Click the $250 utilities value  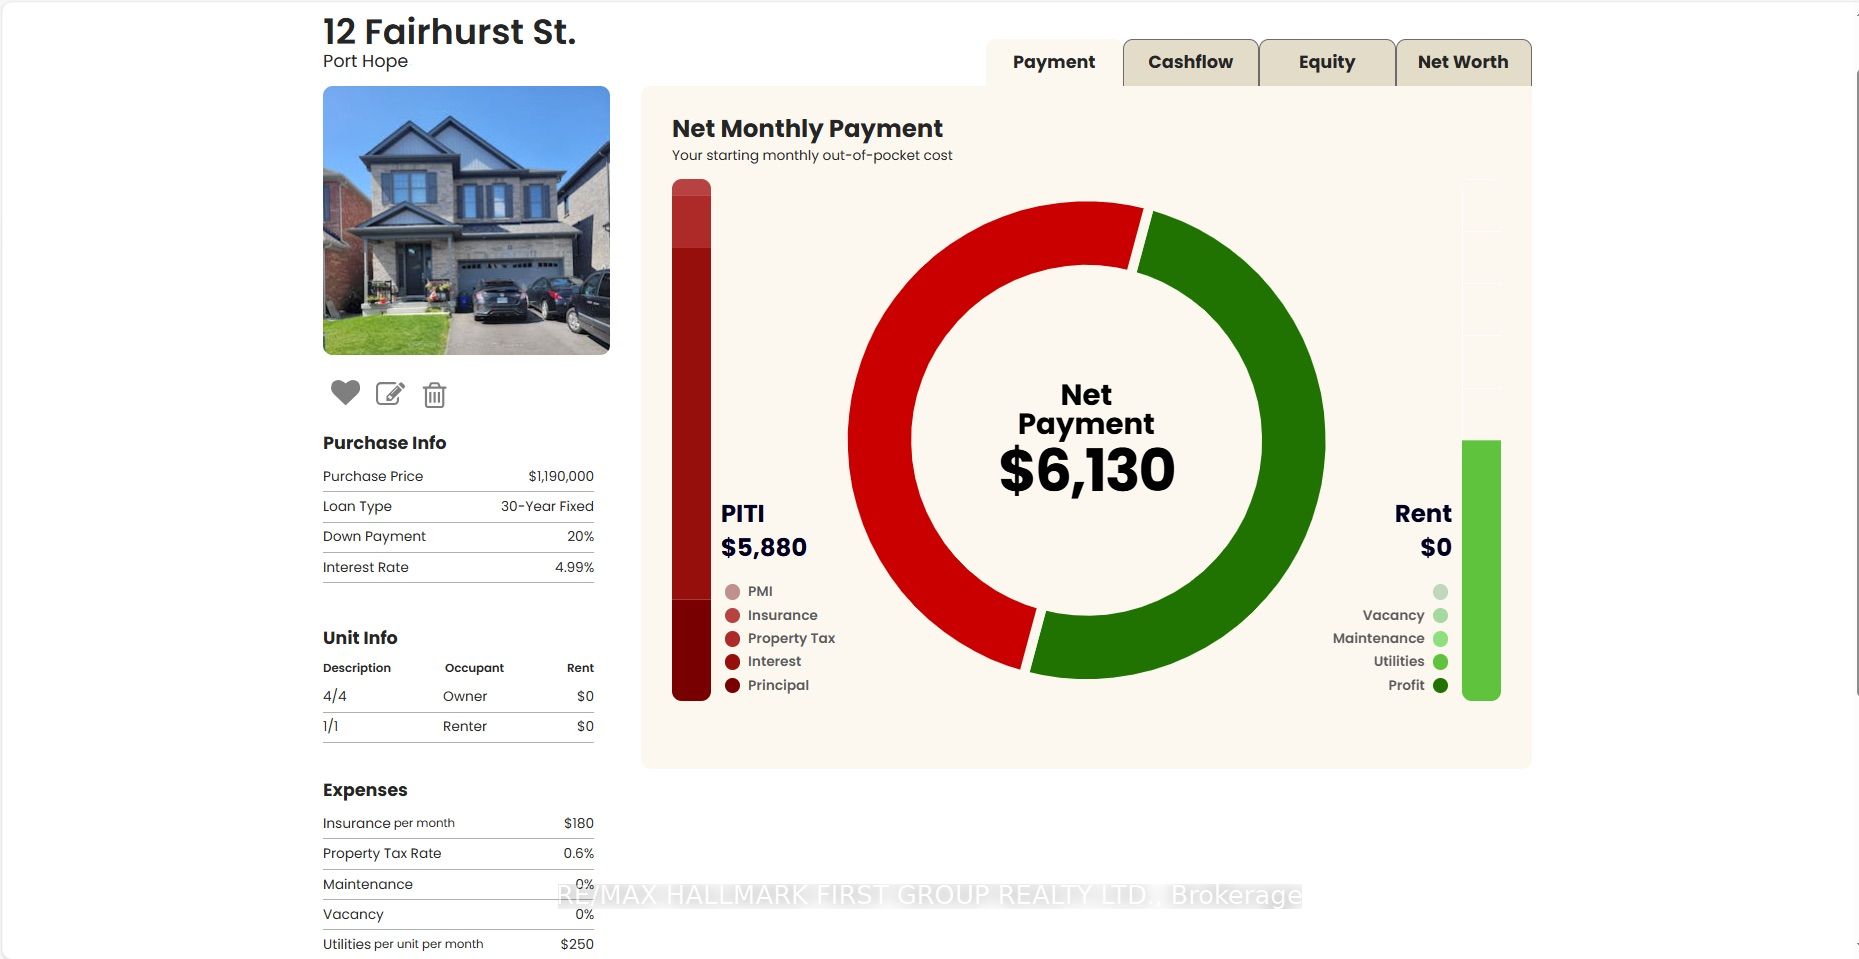[577, 944]
